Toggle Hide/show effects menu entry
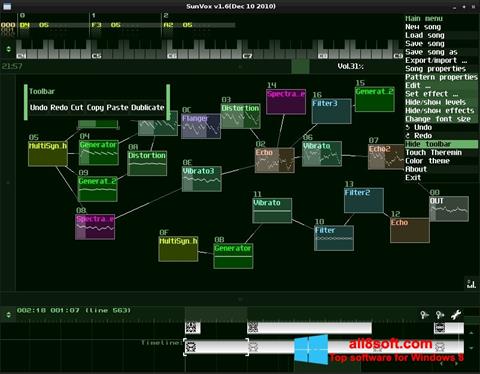The image size is (480, 374). point(439,110)
